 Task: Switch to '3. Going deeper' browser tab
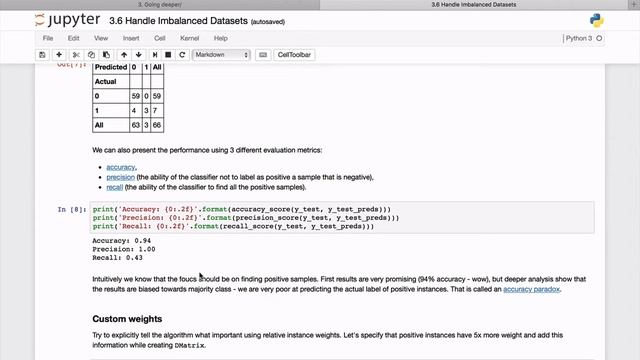click(x=160, y=4)
